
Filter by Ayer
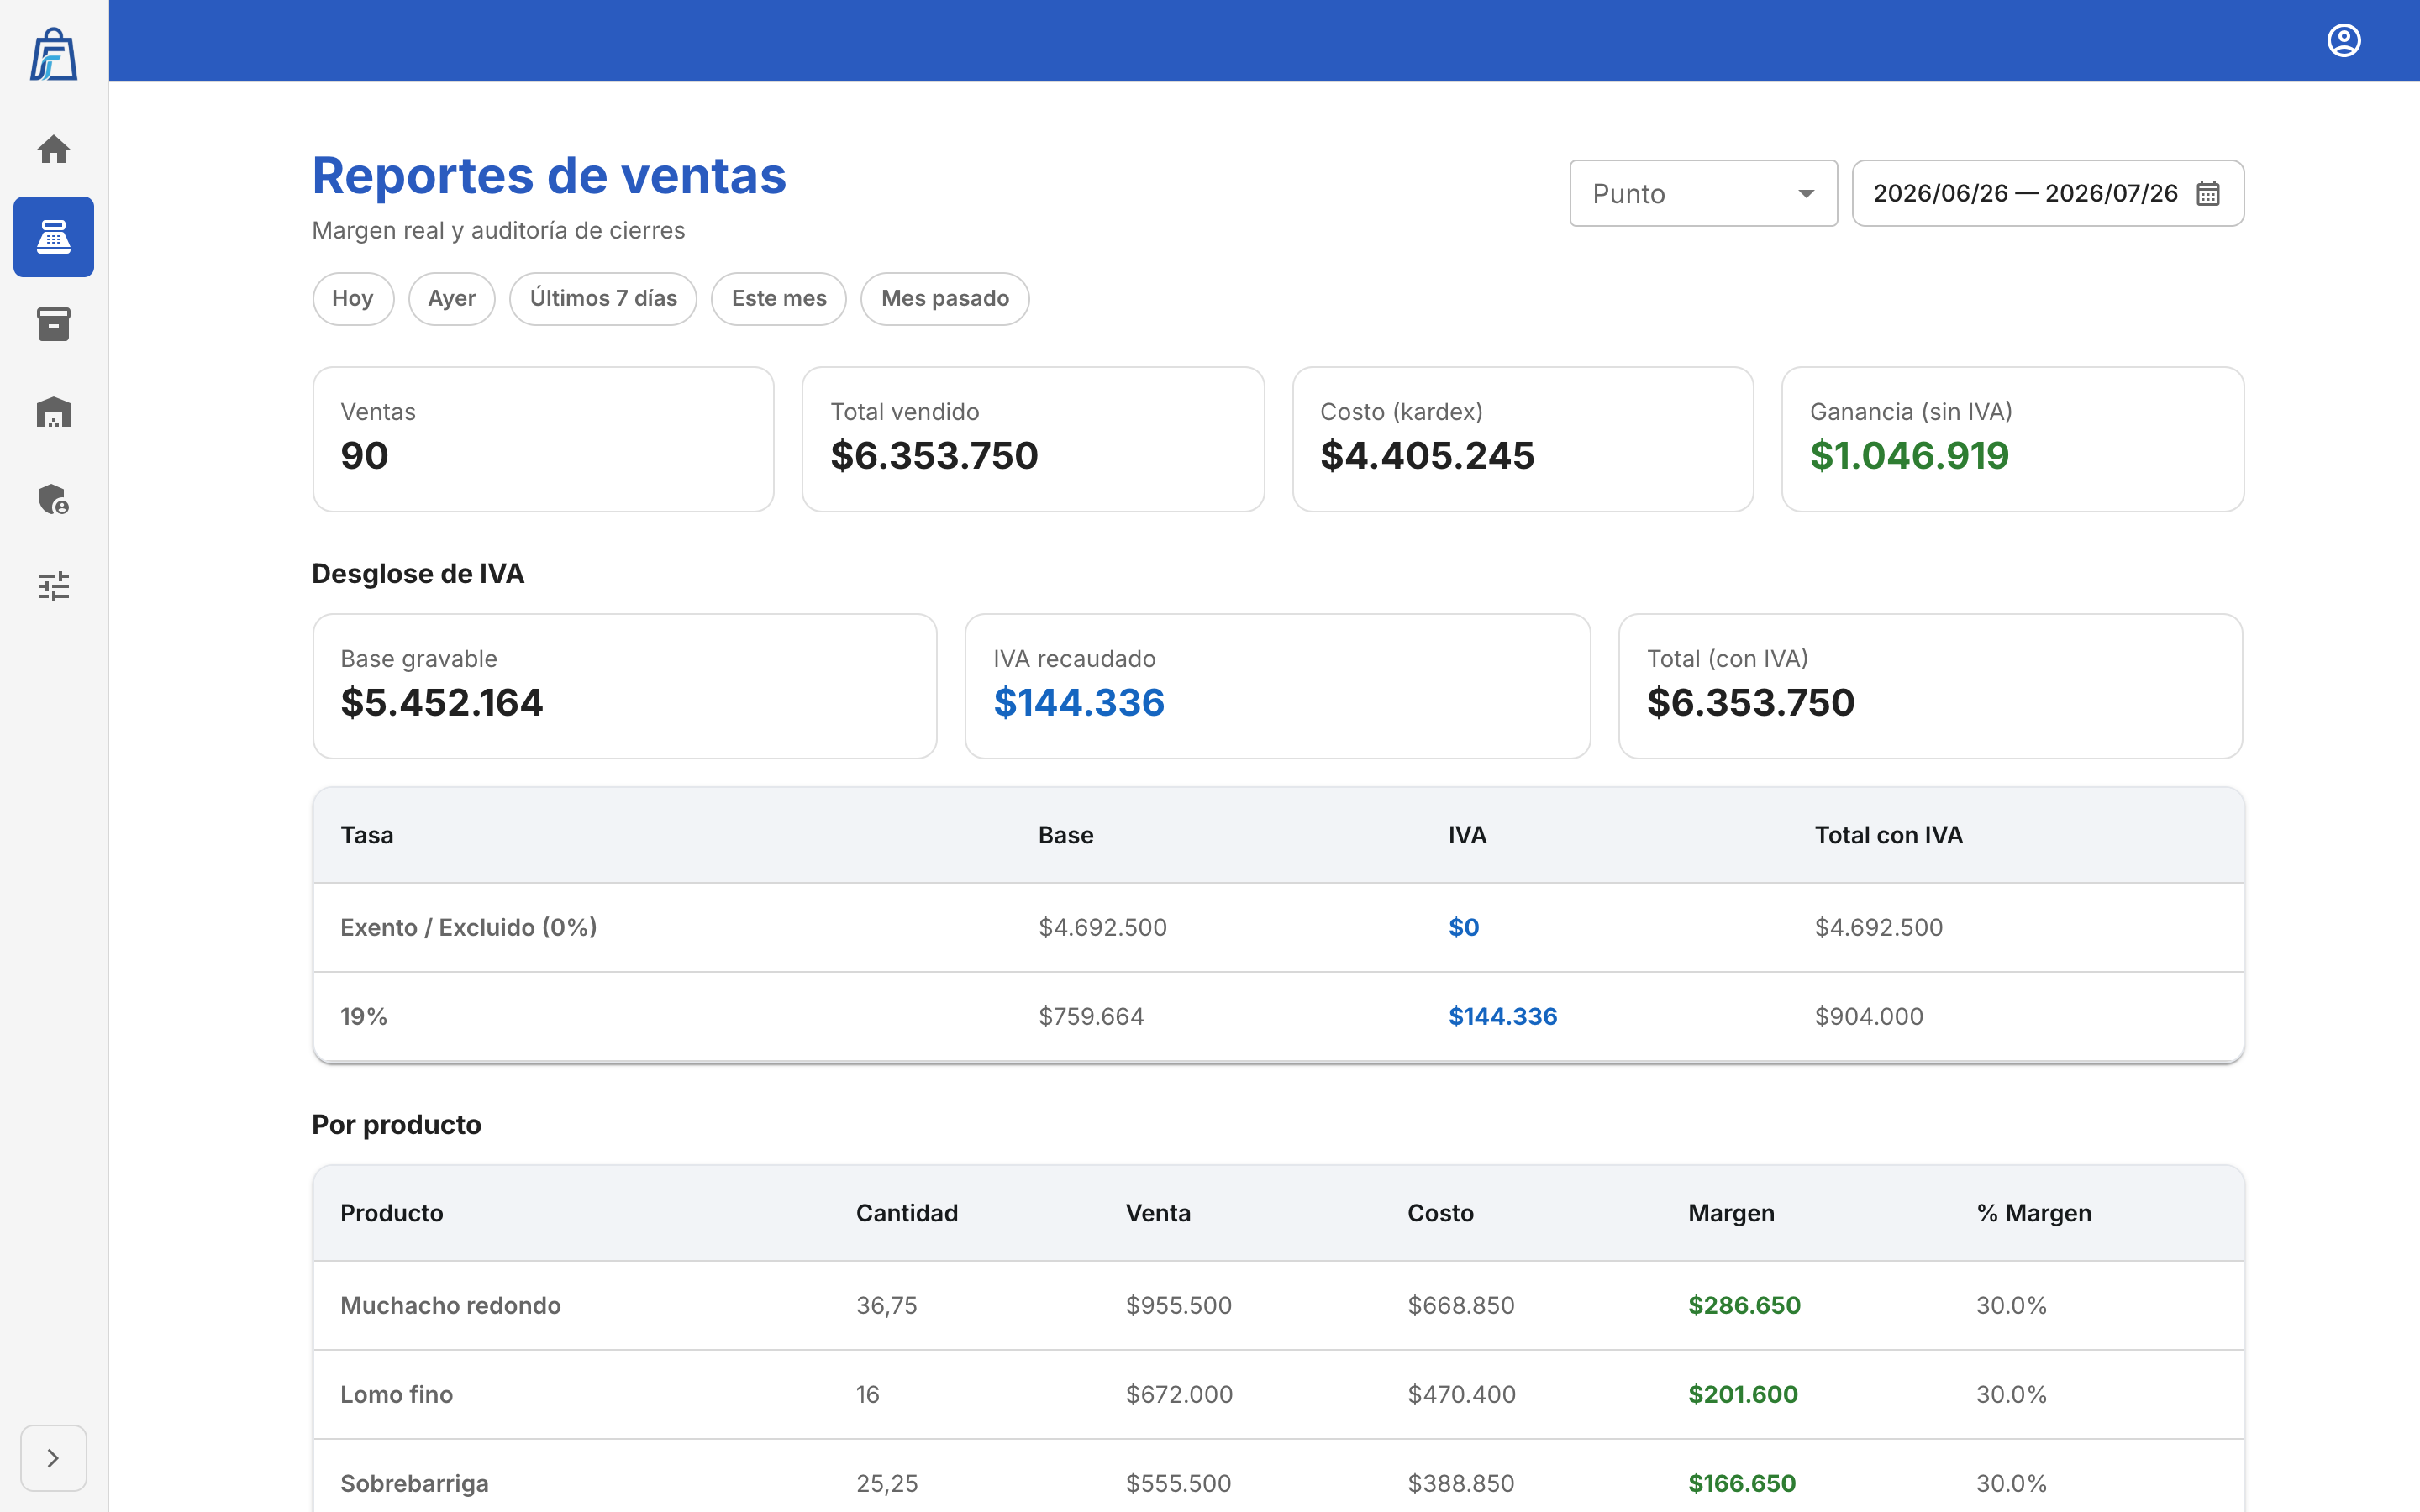(452, 298)
